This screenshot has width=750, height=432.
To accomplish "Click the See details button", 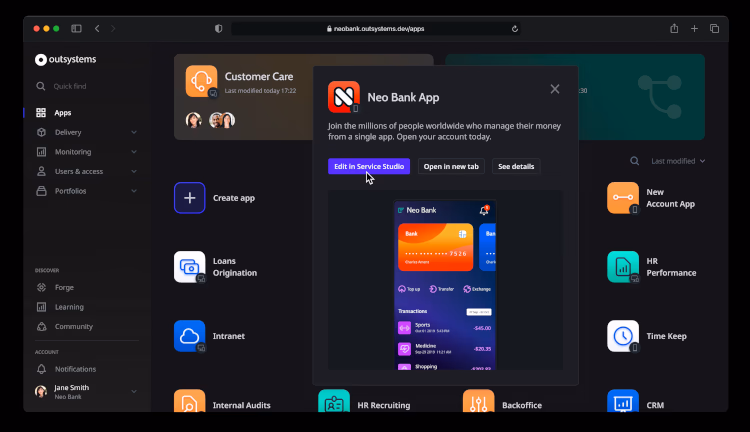I will pyautogui.click(x=516, y=166).
